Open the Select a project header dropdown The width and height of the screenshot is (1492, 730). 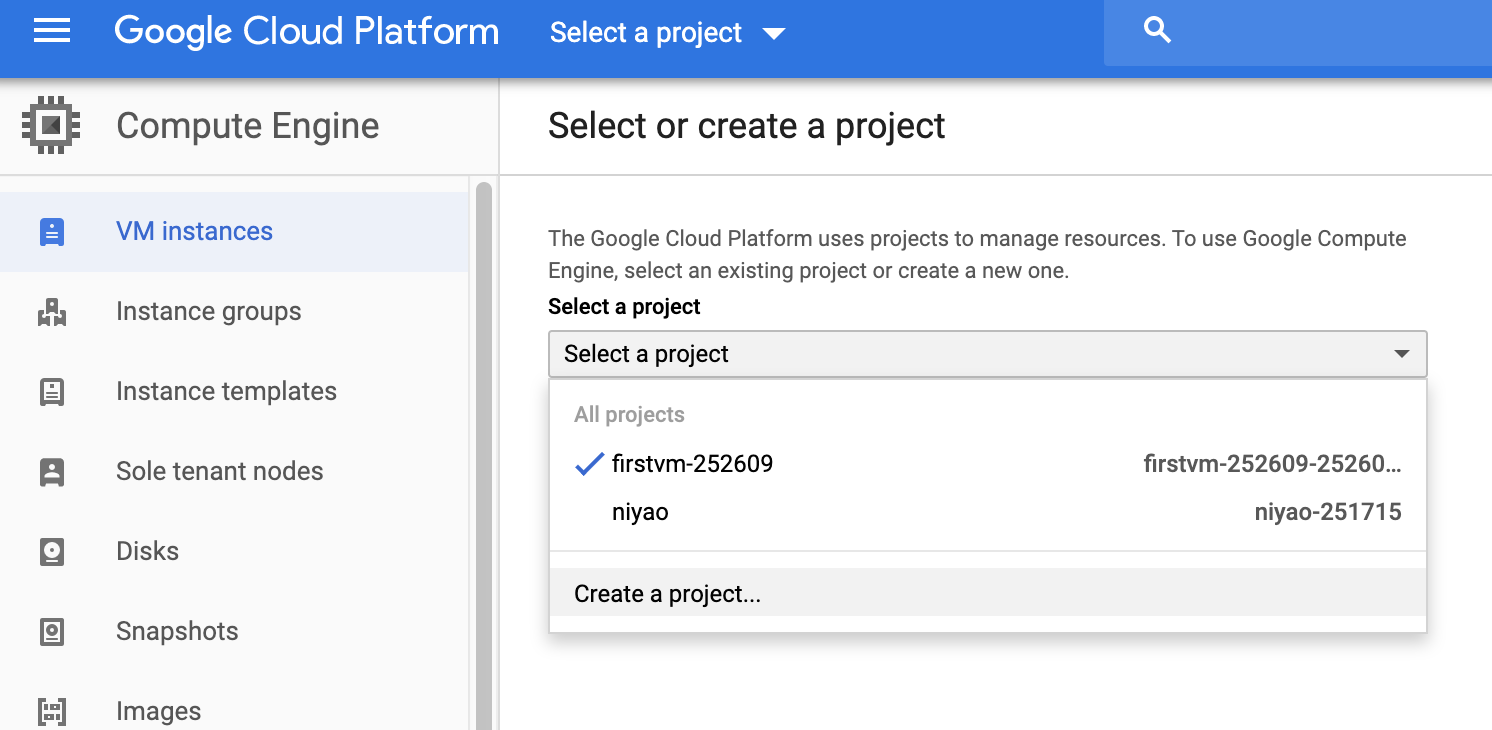[668, 32]
